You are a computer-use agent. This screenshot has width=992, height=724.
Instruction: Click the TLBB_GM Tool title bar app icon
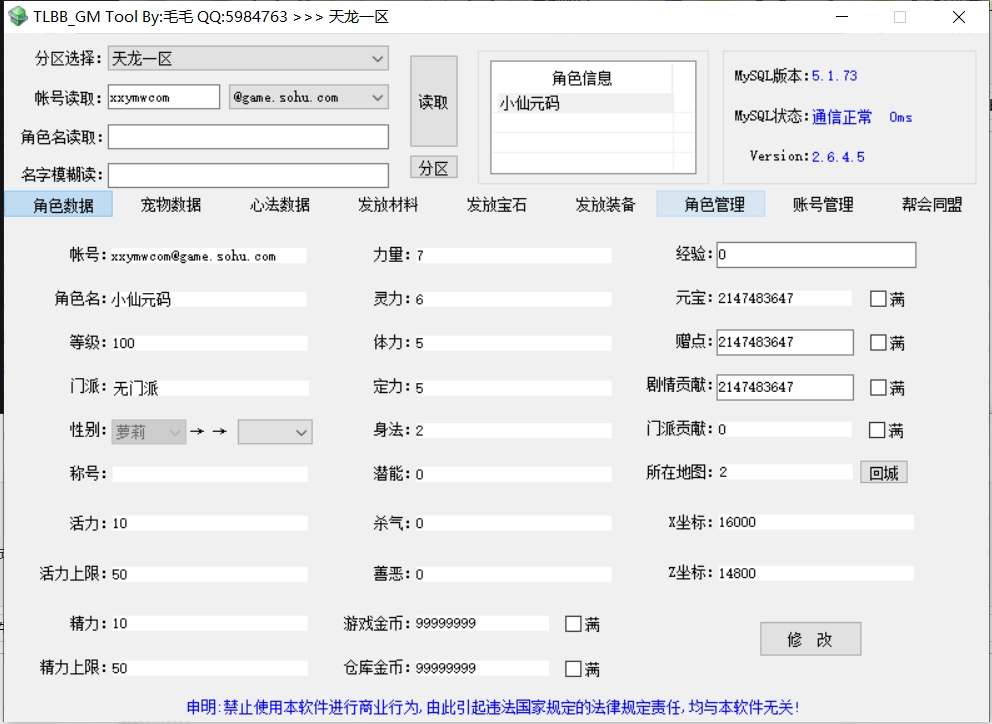click(18, 16)
